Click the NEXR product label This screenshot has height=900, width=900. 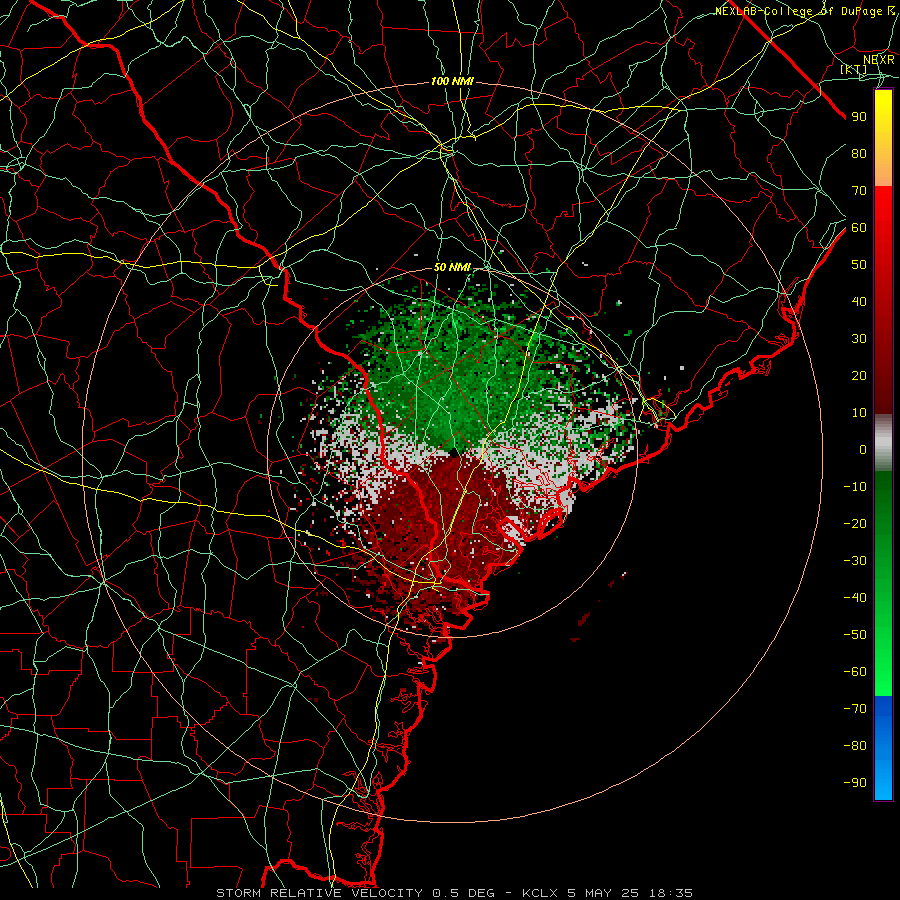coord(878,60)
